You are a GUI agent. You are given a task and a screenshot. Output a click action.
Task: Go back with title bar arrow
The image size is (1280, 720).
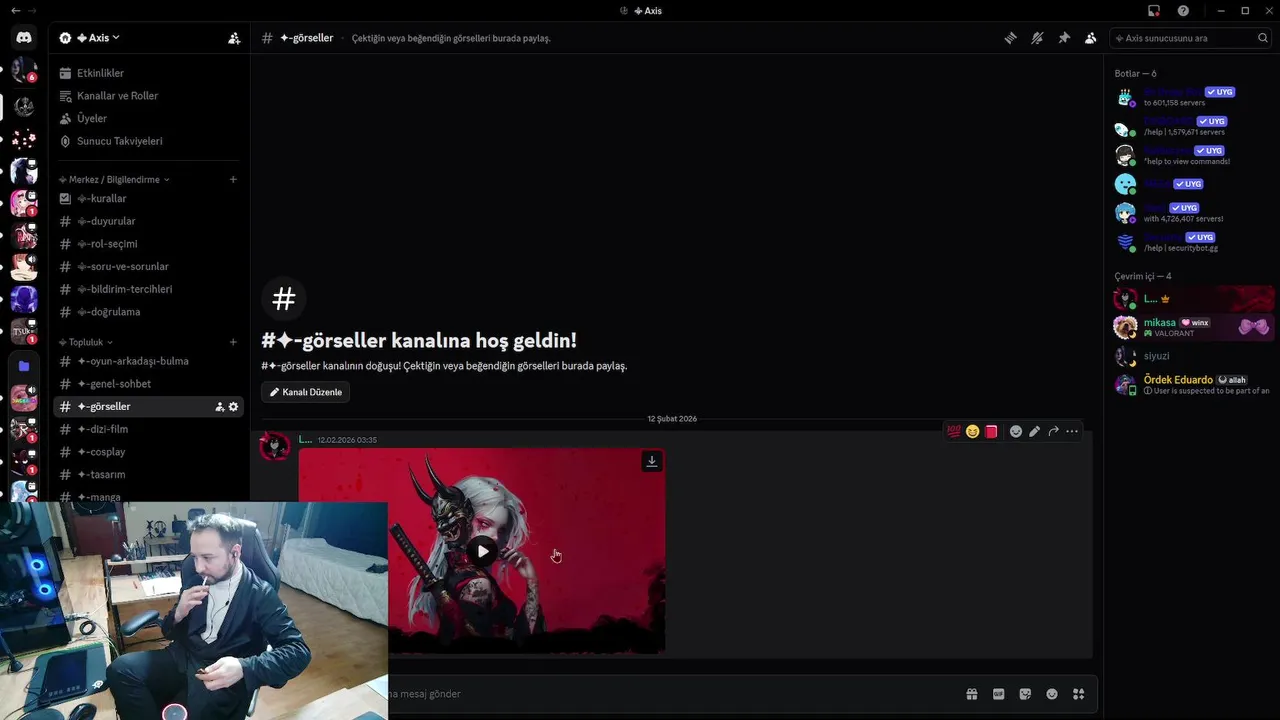click(15, 11)
